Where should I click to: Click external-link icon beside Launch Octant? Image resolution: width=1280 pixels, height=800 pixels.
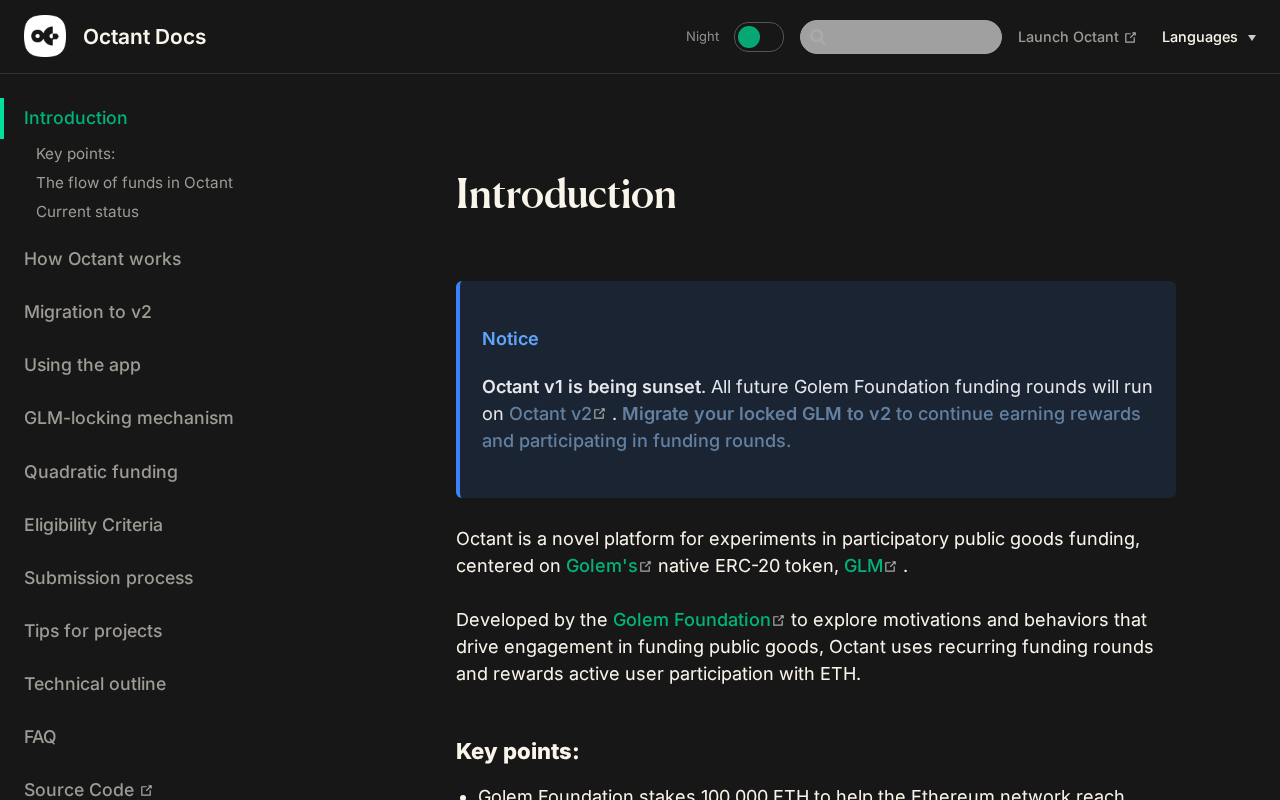(1131, 38)
